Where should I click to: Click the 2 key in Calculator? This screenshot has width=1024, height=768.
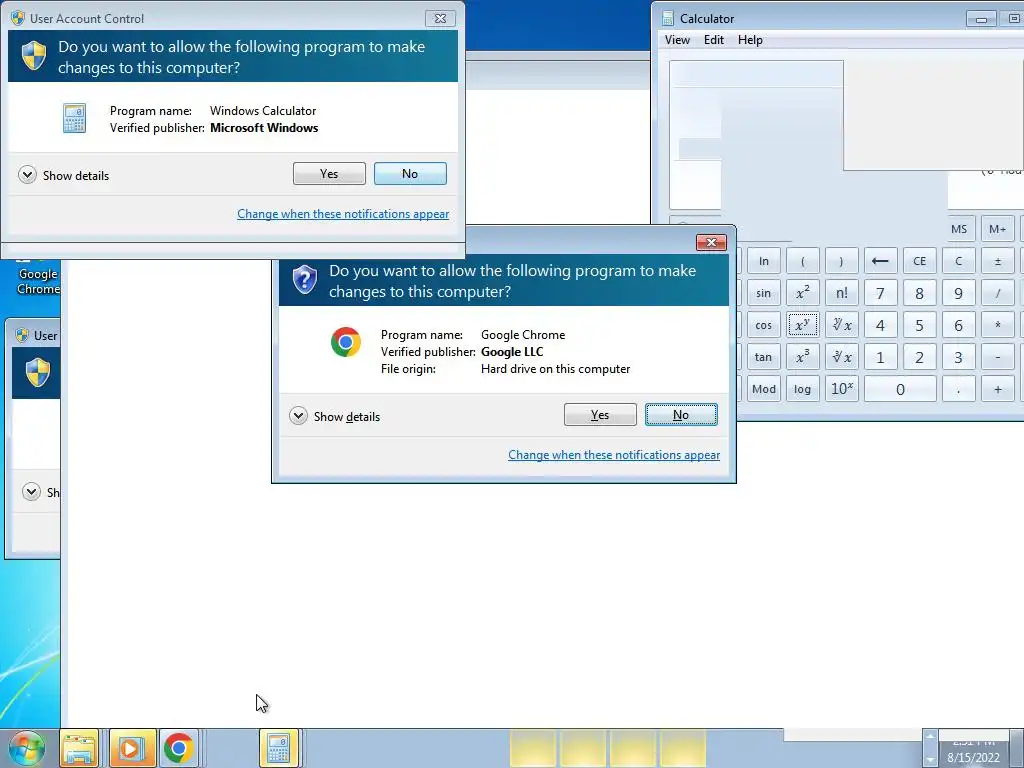pyautogui.click(x=920, y=357)
